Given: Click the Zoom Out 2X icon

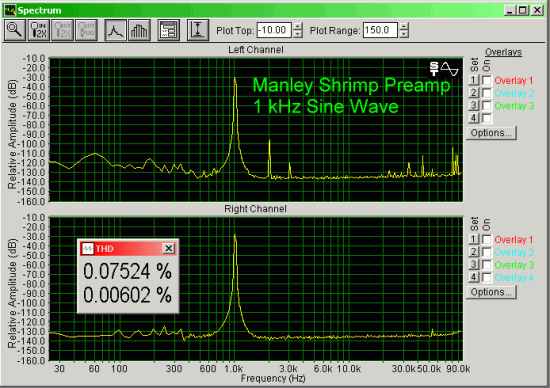Looking at the screenshot, I should coord(62,30).
